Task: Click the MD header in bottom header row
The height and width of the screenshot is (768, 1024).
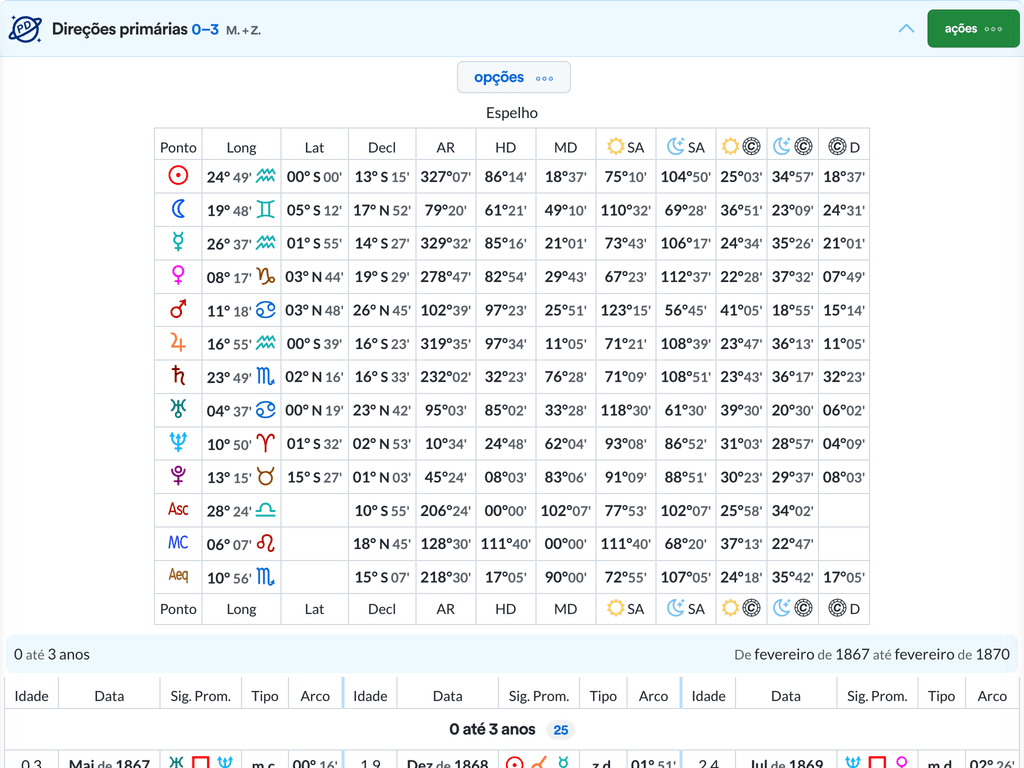Action: (566, 609)
